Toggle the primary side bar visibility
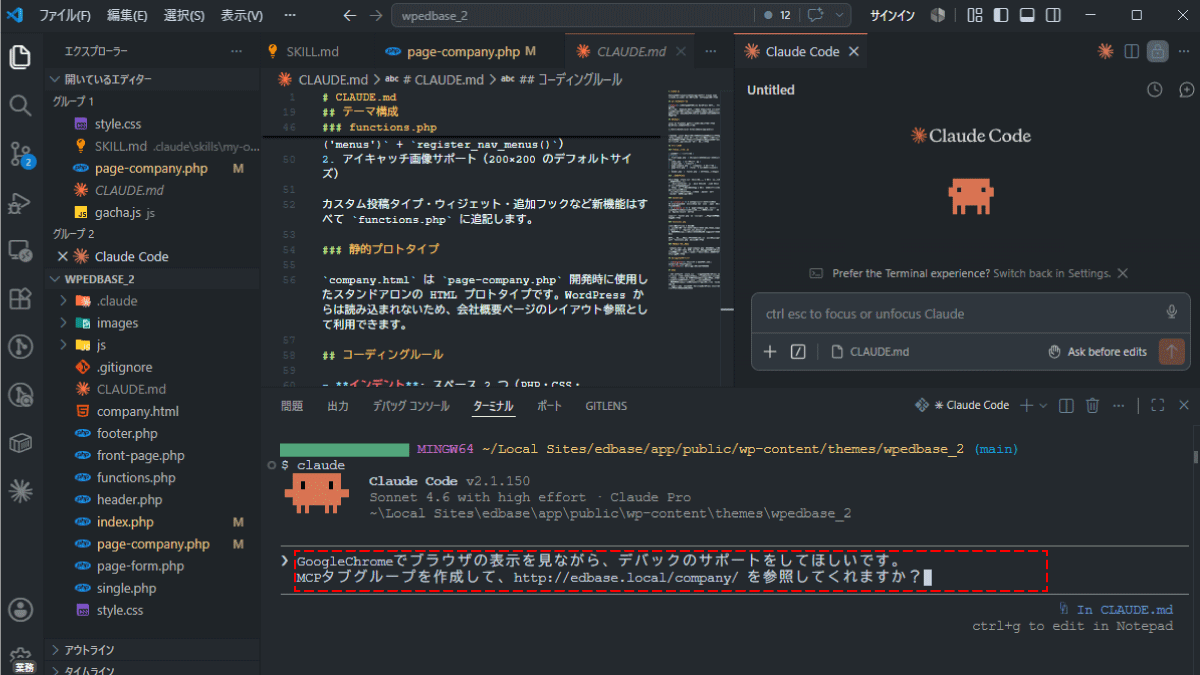The width and height of the screenshot is (1200, 675). click(x=1001, y=15)
